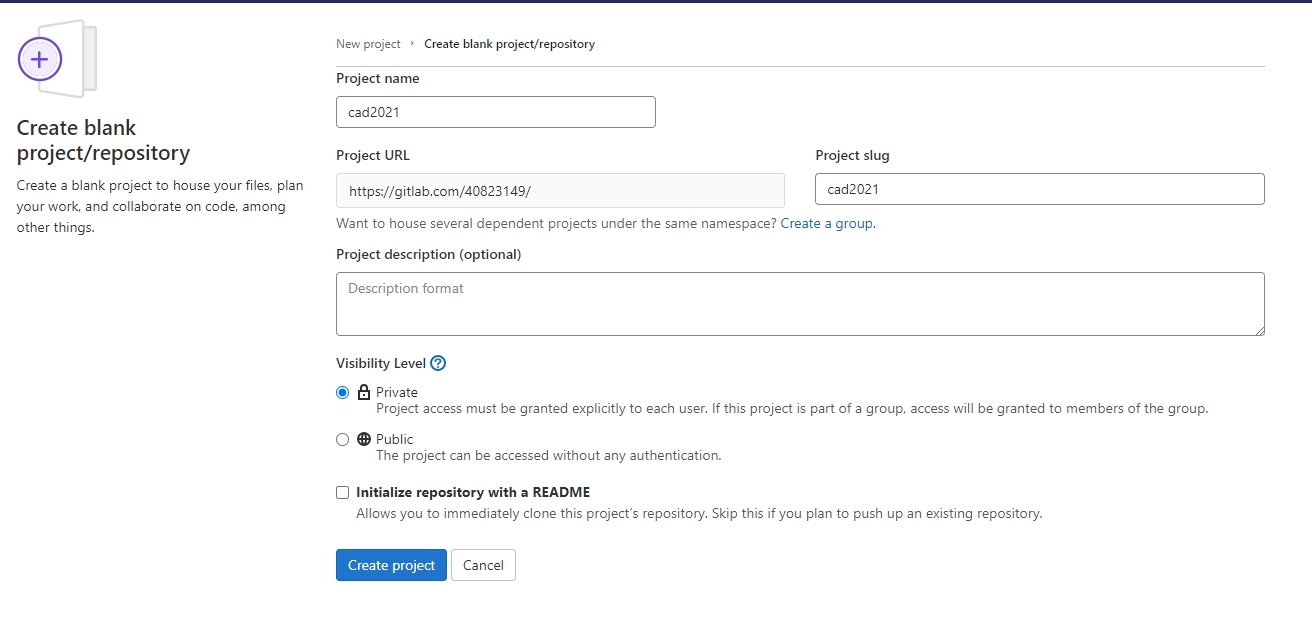Focus the Project name field
This screenshot has width=1312, height=641.
point(496,112)
